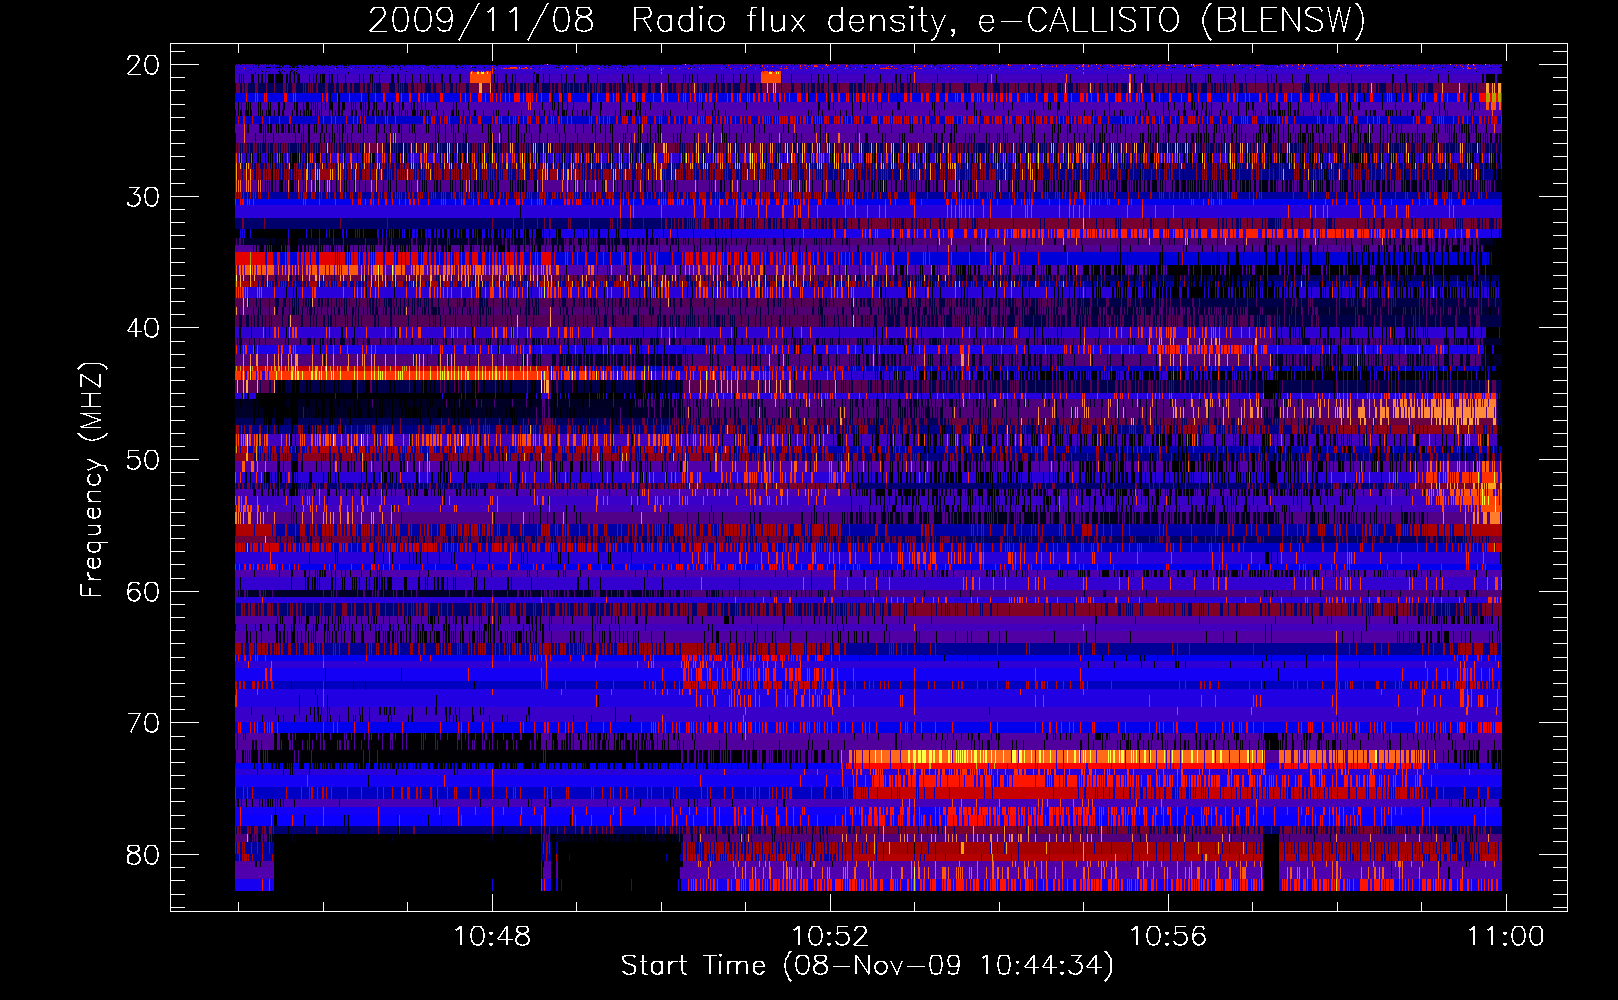Screen dimensions: 1618x1000
Task: Select the 'Frequency (MHZ)' y-axis label
Action: pyautogui.click(x=91, y=480)
